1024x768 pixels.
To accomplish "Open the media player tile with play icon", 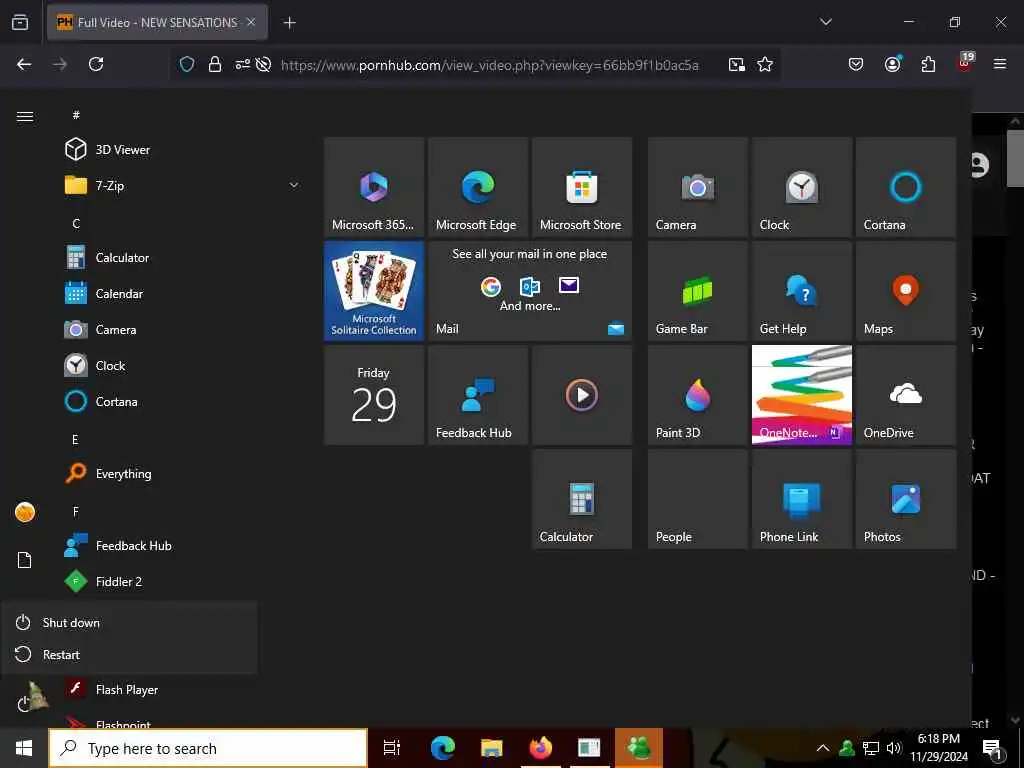I will click(581, 395).
